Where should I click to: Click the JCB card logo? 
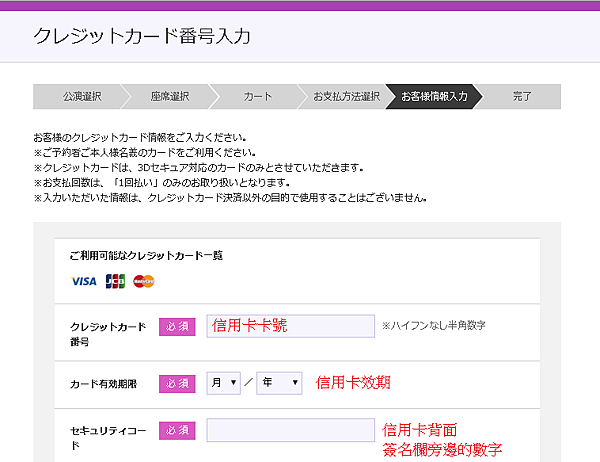(115, 281)
